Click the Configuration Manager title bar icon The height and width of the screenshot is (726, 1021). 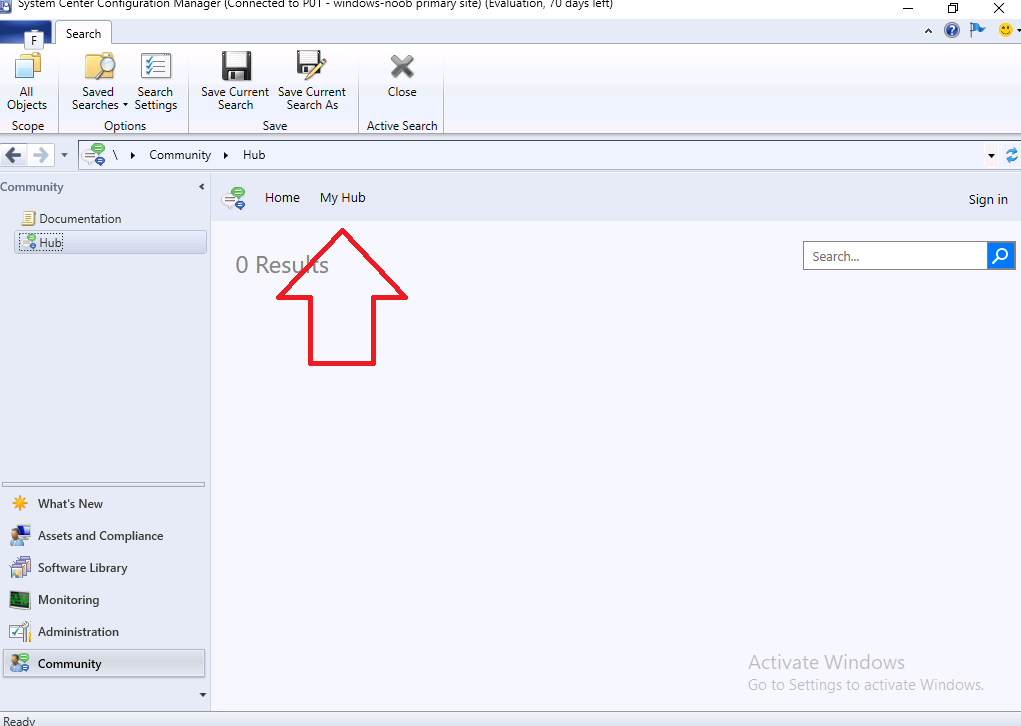click(6, 5)
